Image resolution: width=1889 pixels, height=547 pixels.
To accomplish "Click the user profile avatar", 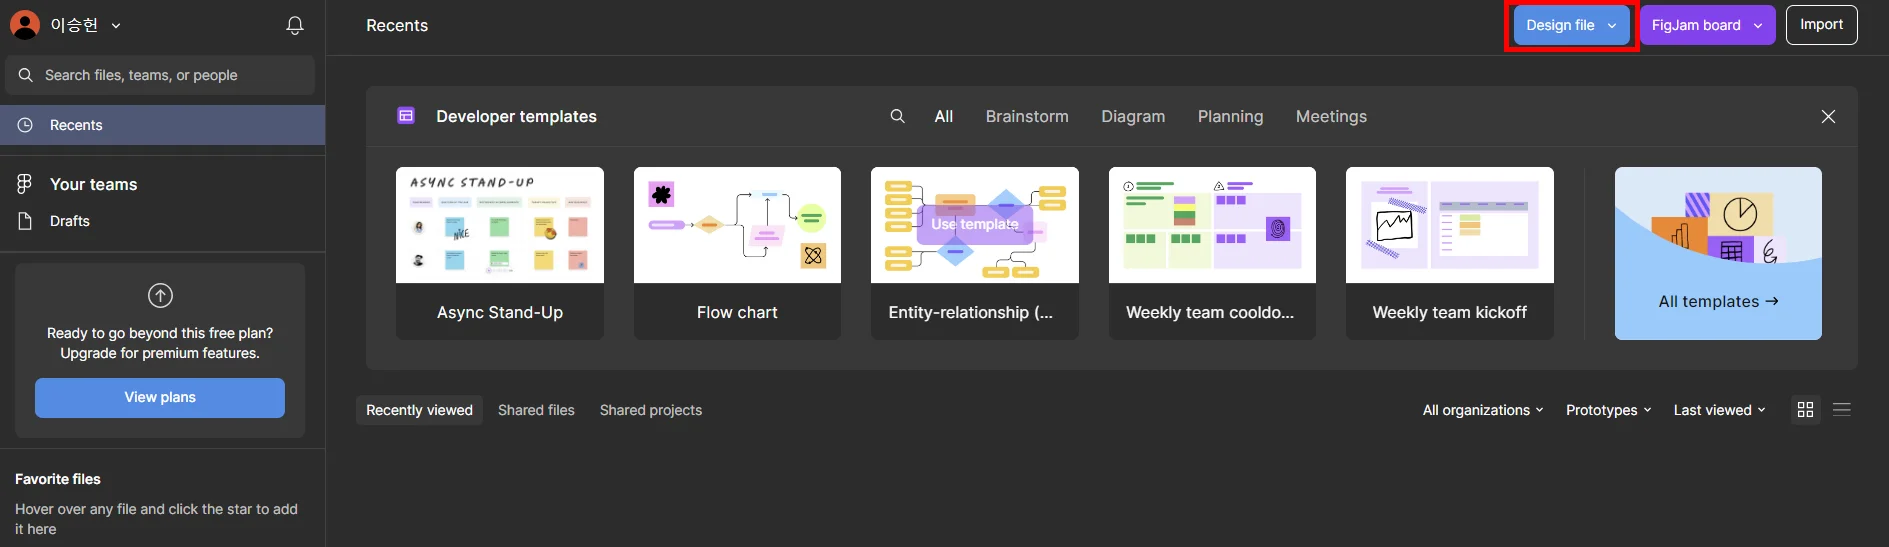I will coord(25,25).
